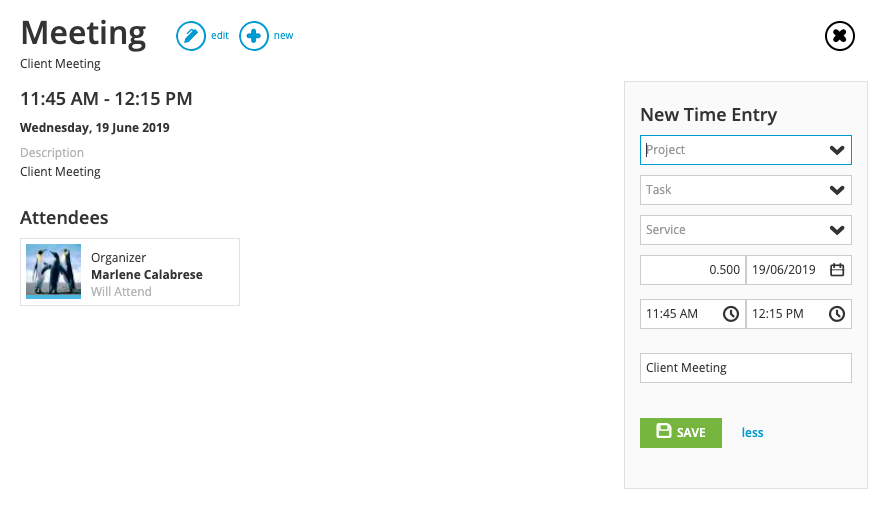This screenshot has width=876, height=509.
Task: Open the date picker calendar icon
Action: pyautogui.click(x=837, y=270)
